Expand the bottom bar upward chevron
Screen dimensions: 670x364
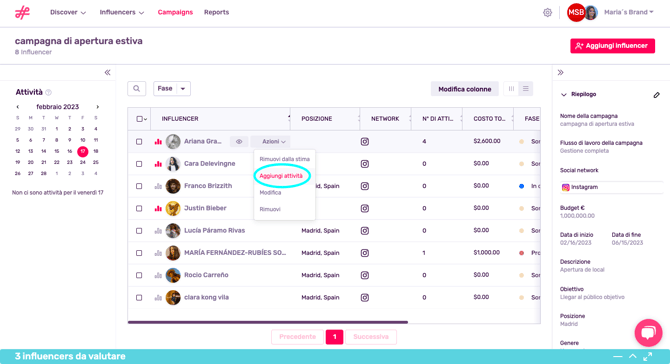pos(632,356)
